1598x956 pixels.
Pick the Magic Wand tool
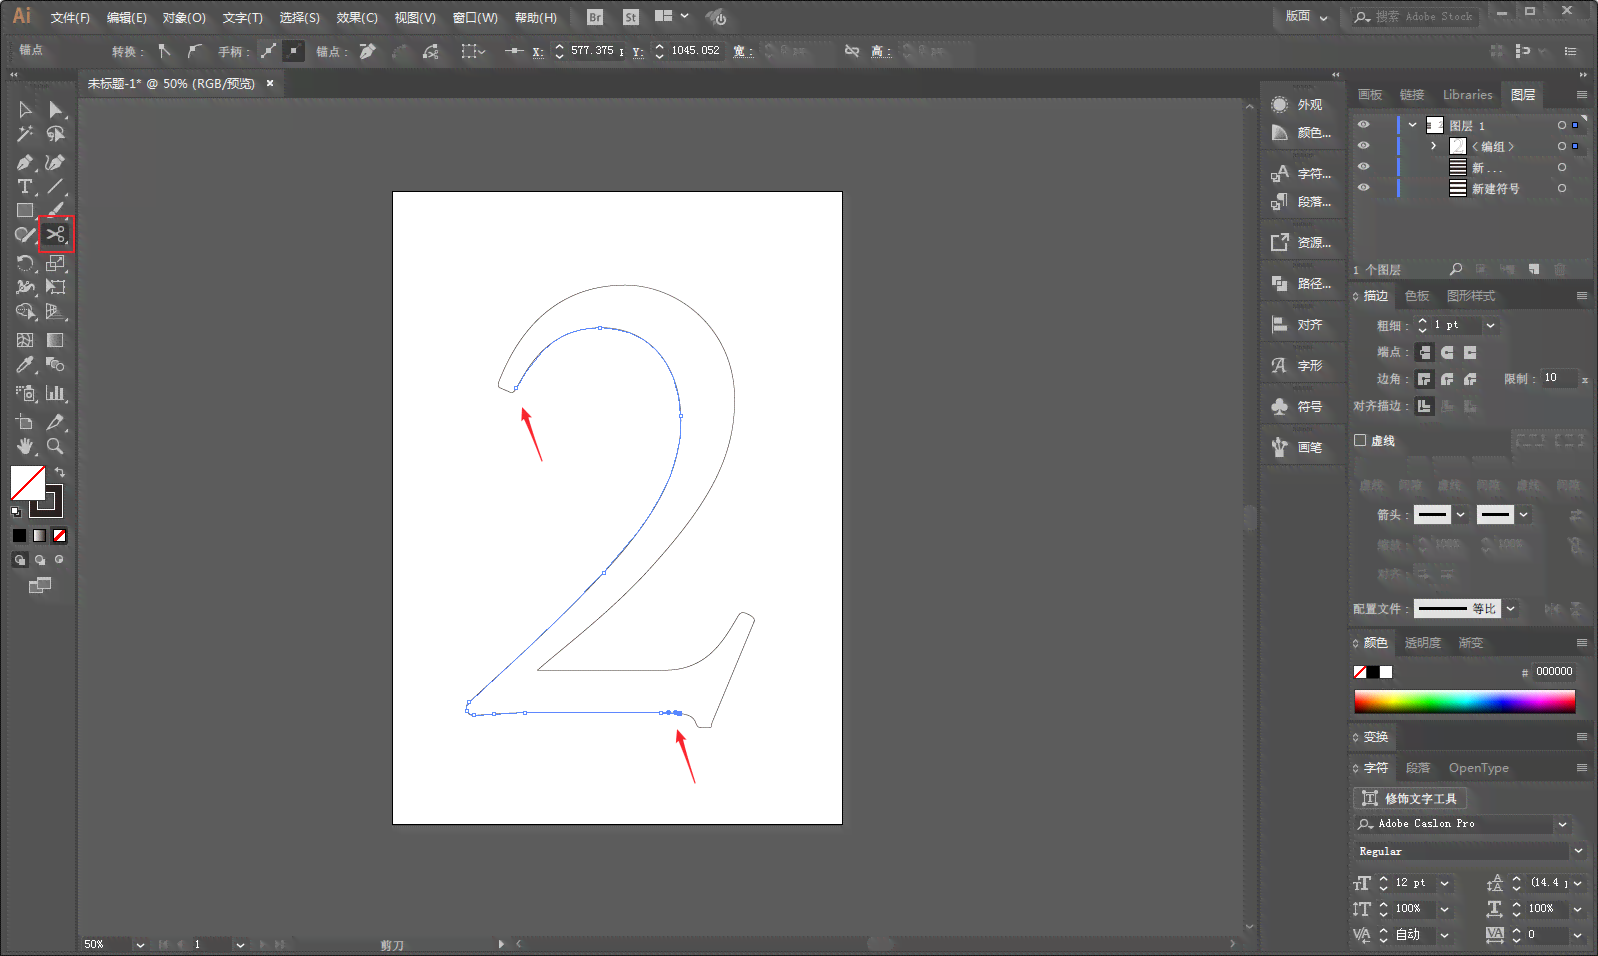pos(26,134)
